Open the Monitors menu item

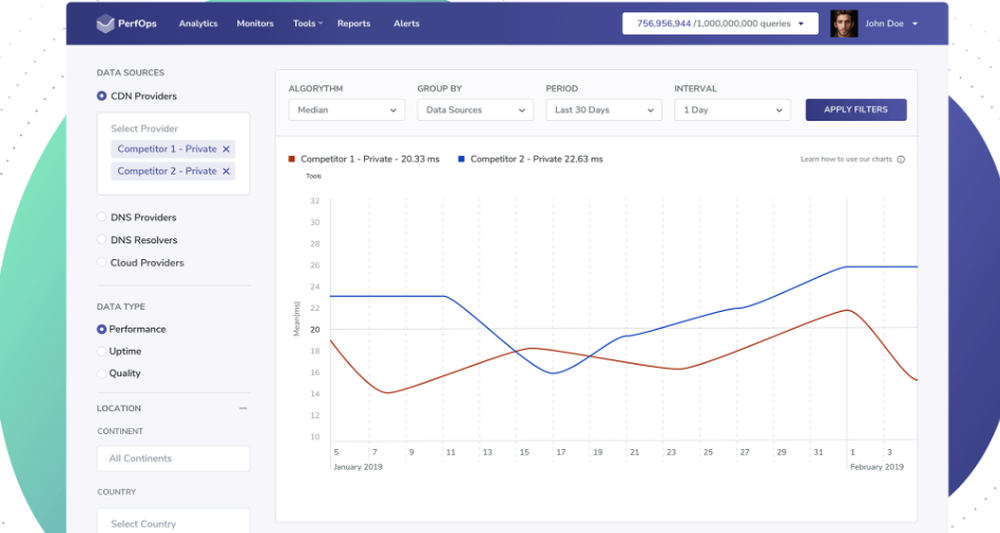(255, 24)
